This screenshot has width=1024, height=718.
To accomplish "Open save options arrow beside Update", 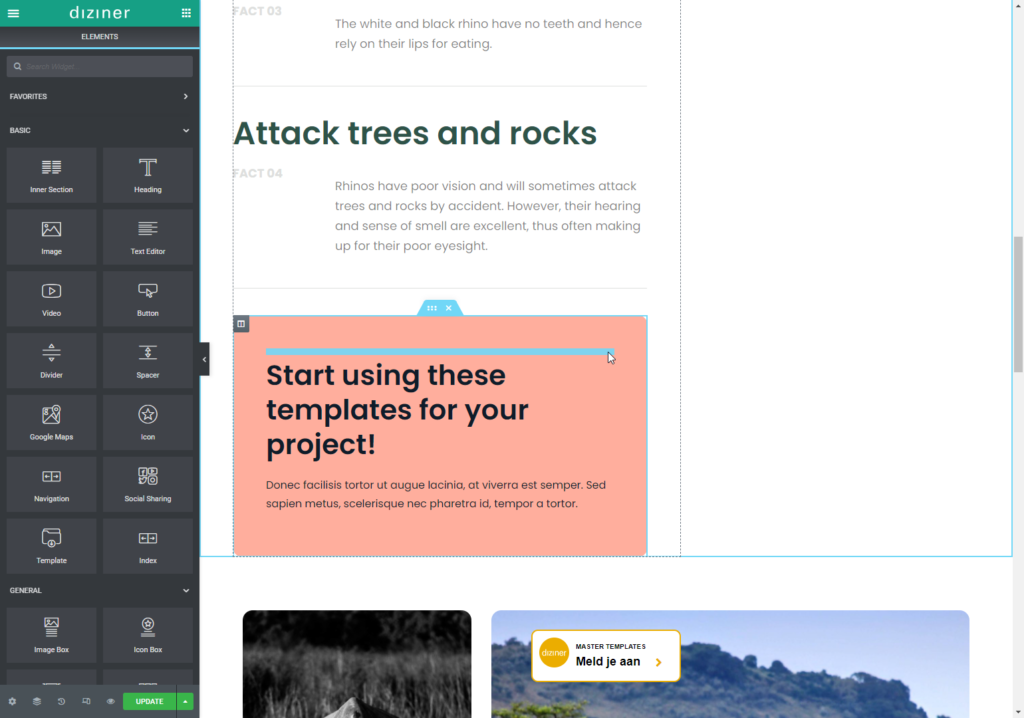I will pyautogui.click(x=185, y=701).
